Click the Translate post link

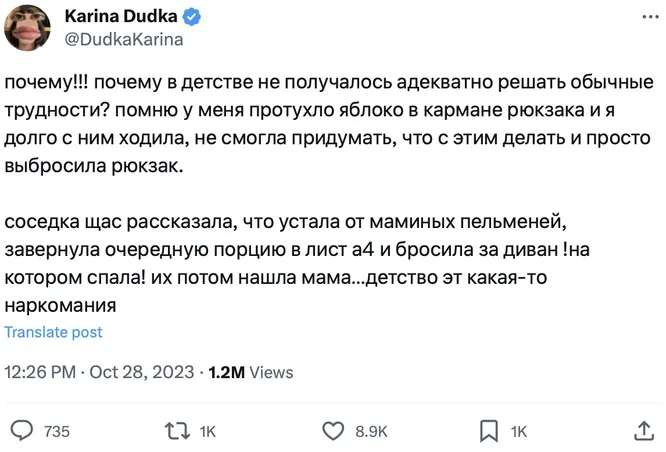(53, 332)
